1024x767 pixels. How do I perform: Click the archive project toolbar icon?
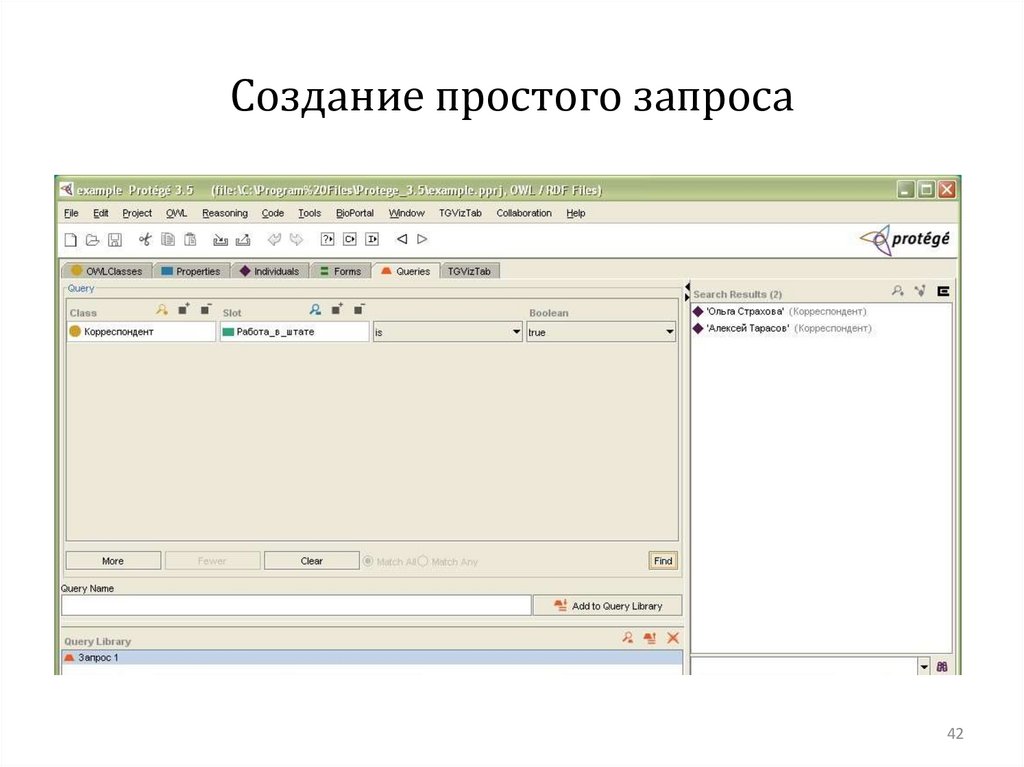pos(221,240)
